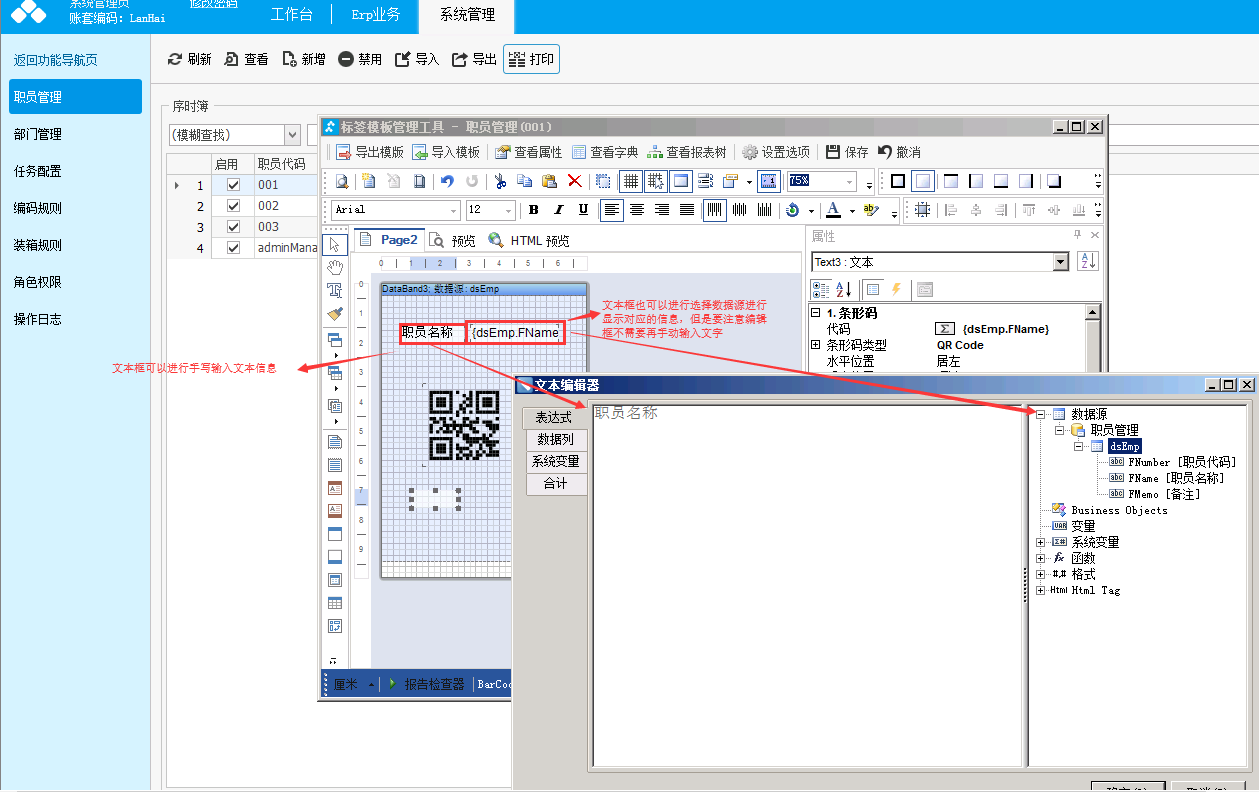The height and width of the screenshot is (792, 1259).
Task: Click the all borders icon
Action: pyautogui.click(x=898, y=181)
